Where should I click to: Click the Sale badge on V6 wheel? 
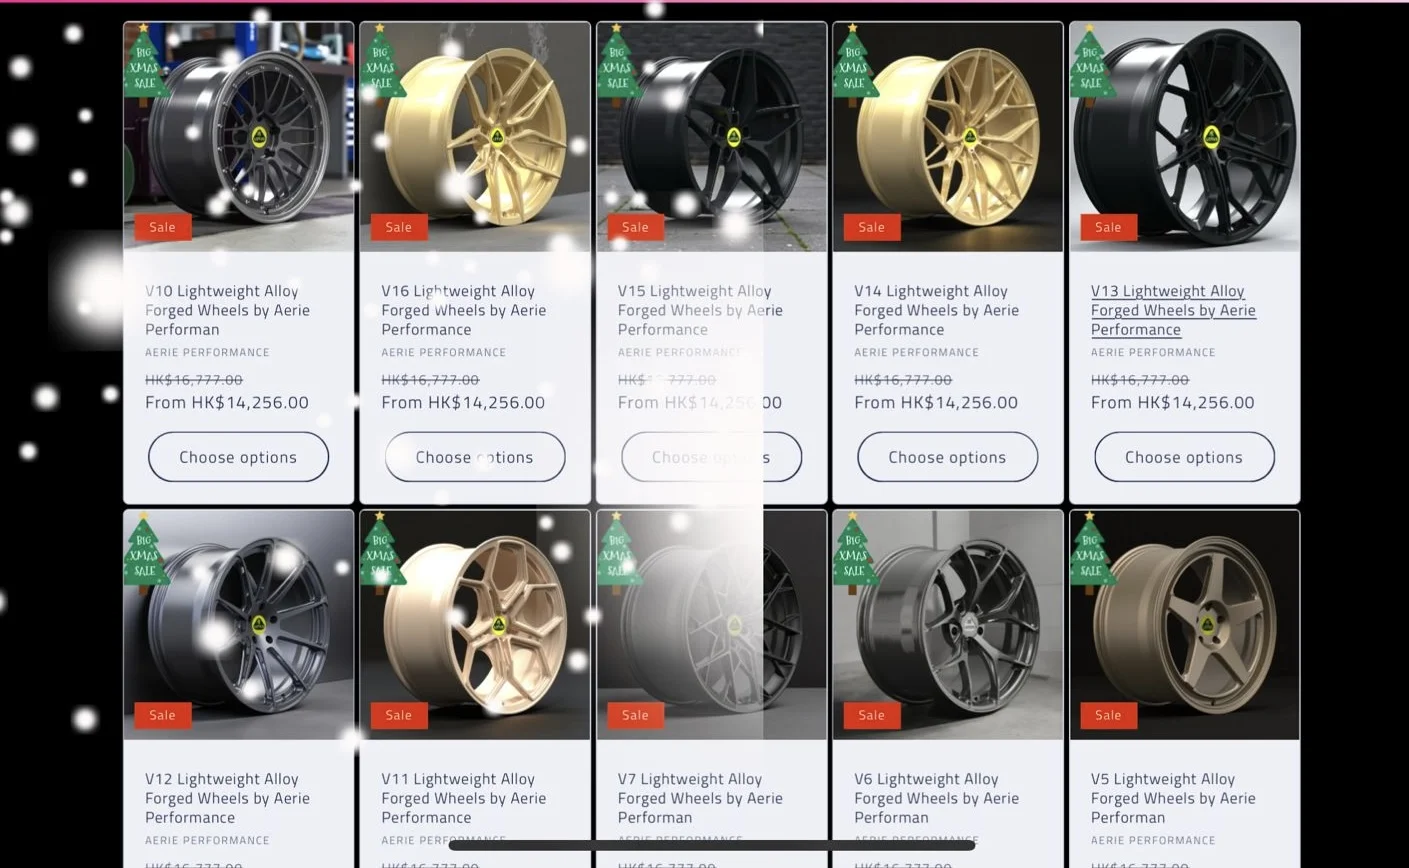pyautogui.click(x=872, y=715)
